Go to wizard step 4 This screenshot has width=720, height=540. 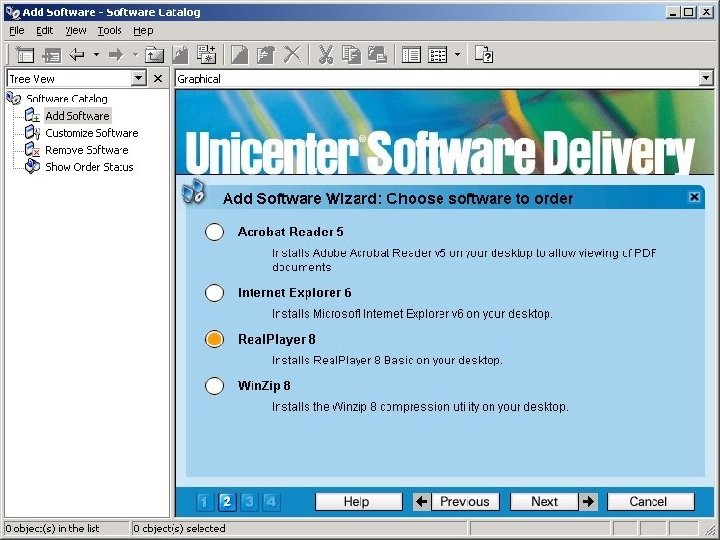(271, 501)
